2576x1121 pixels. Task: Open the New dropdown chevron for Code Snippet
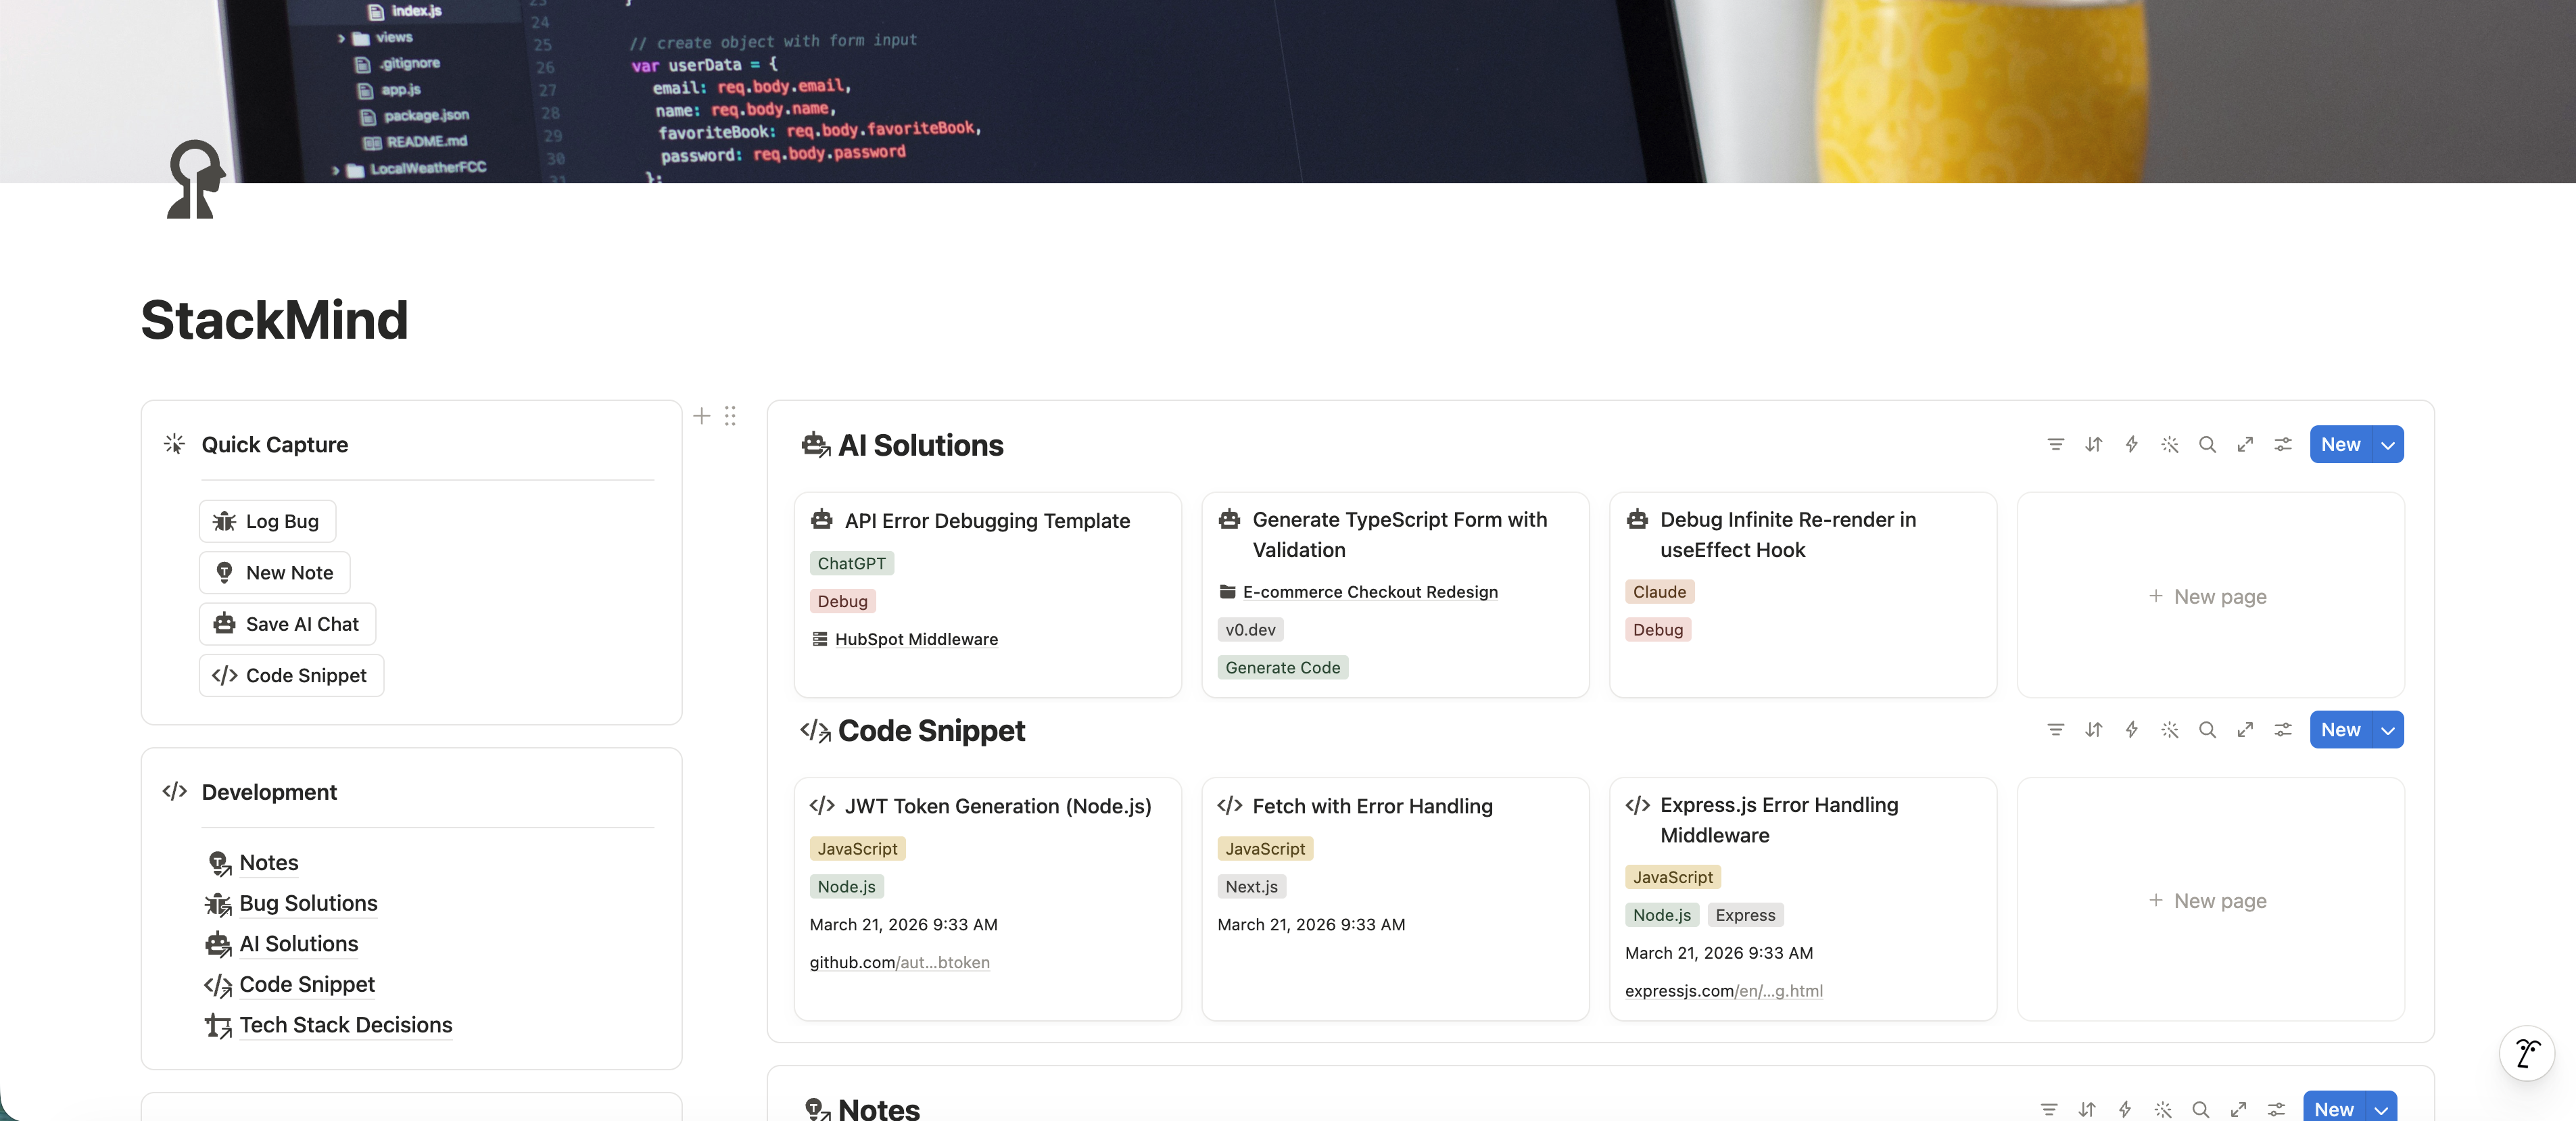(2387, 730)
